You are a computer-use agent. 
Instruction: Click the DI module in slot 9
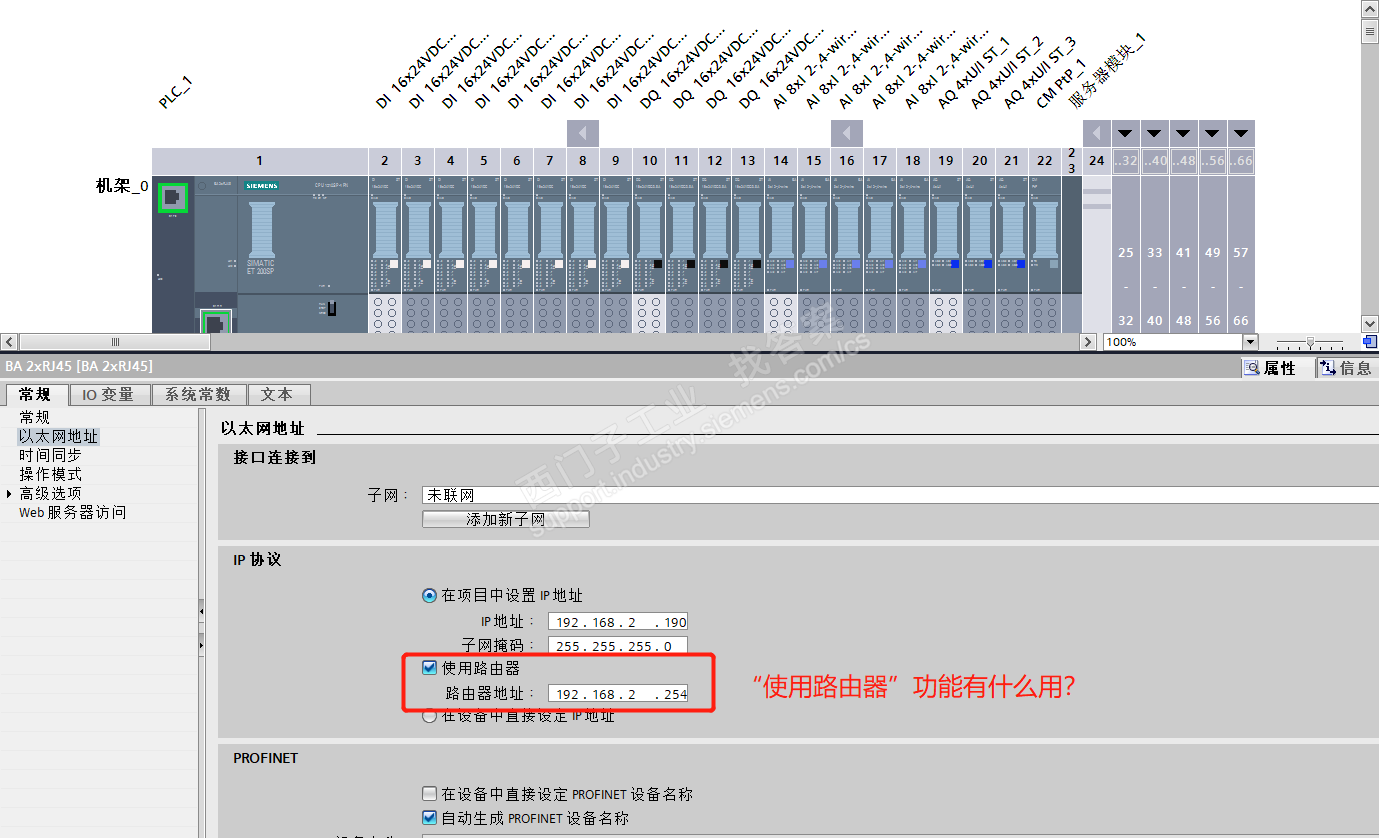tap(615, 254)
